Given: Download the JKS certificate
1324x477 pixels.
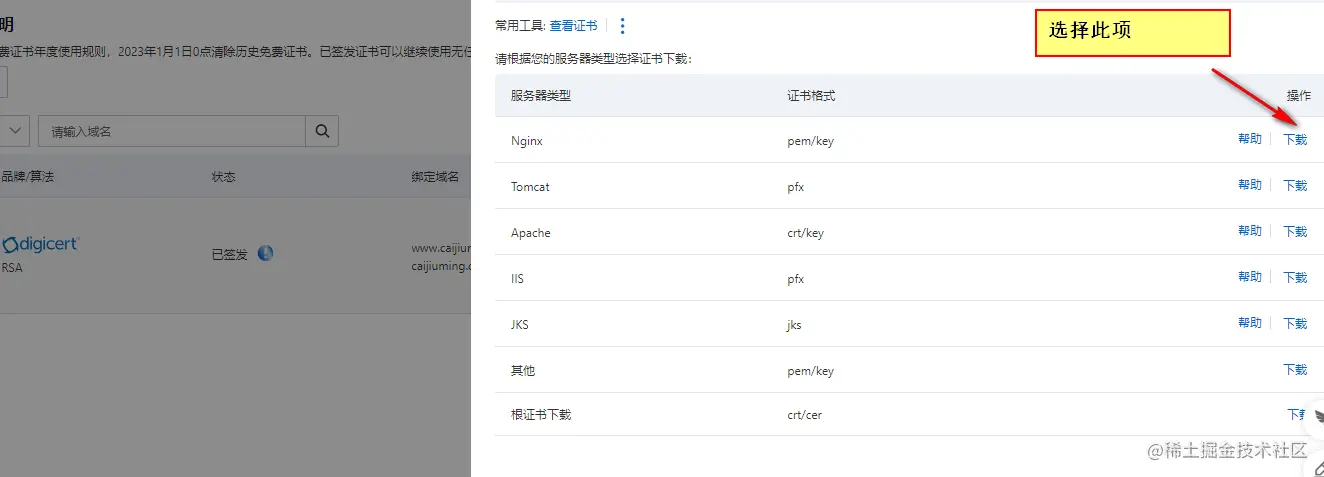Looking at the screenshot, I should coord(1295,324).
